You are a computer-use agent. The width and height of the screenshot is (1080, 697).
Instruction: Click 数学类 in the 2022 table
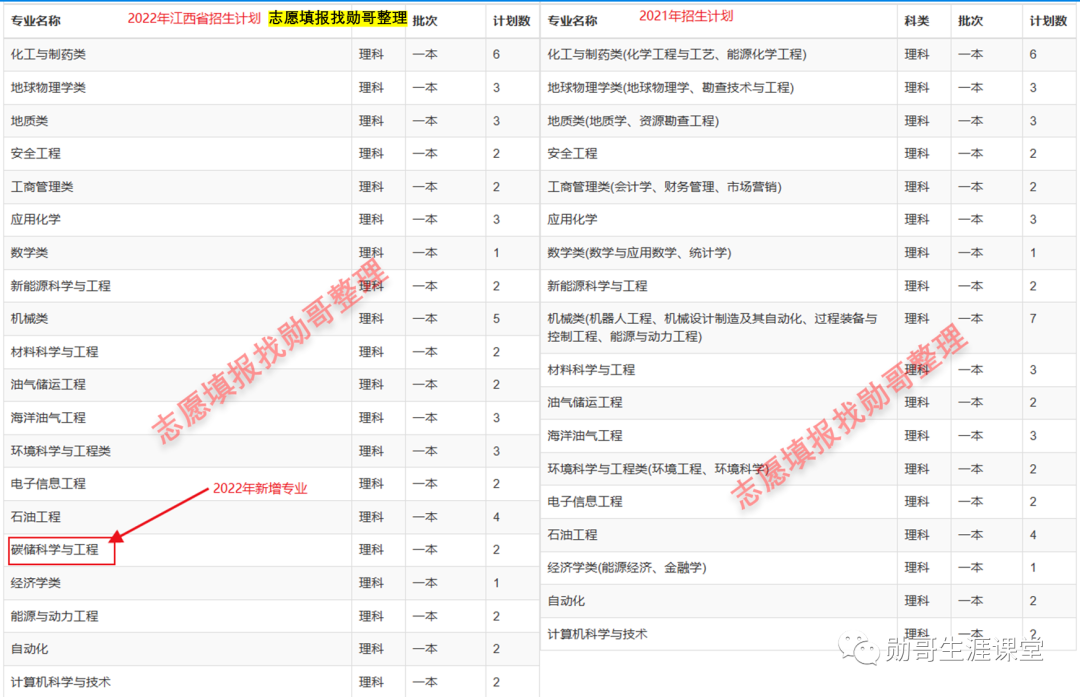tap(30, 253)
